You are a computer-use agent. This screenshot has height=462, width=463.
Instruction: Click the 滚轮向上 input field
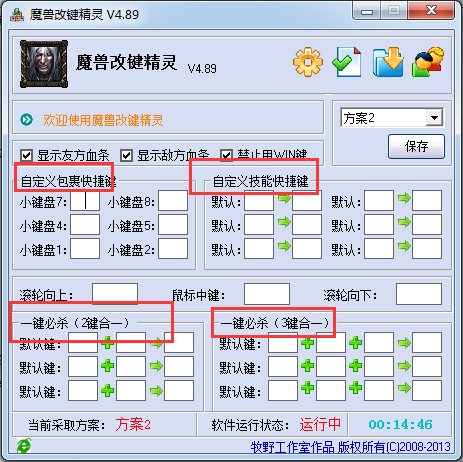click(x=115, y=294)
